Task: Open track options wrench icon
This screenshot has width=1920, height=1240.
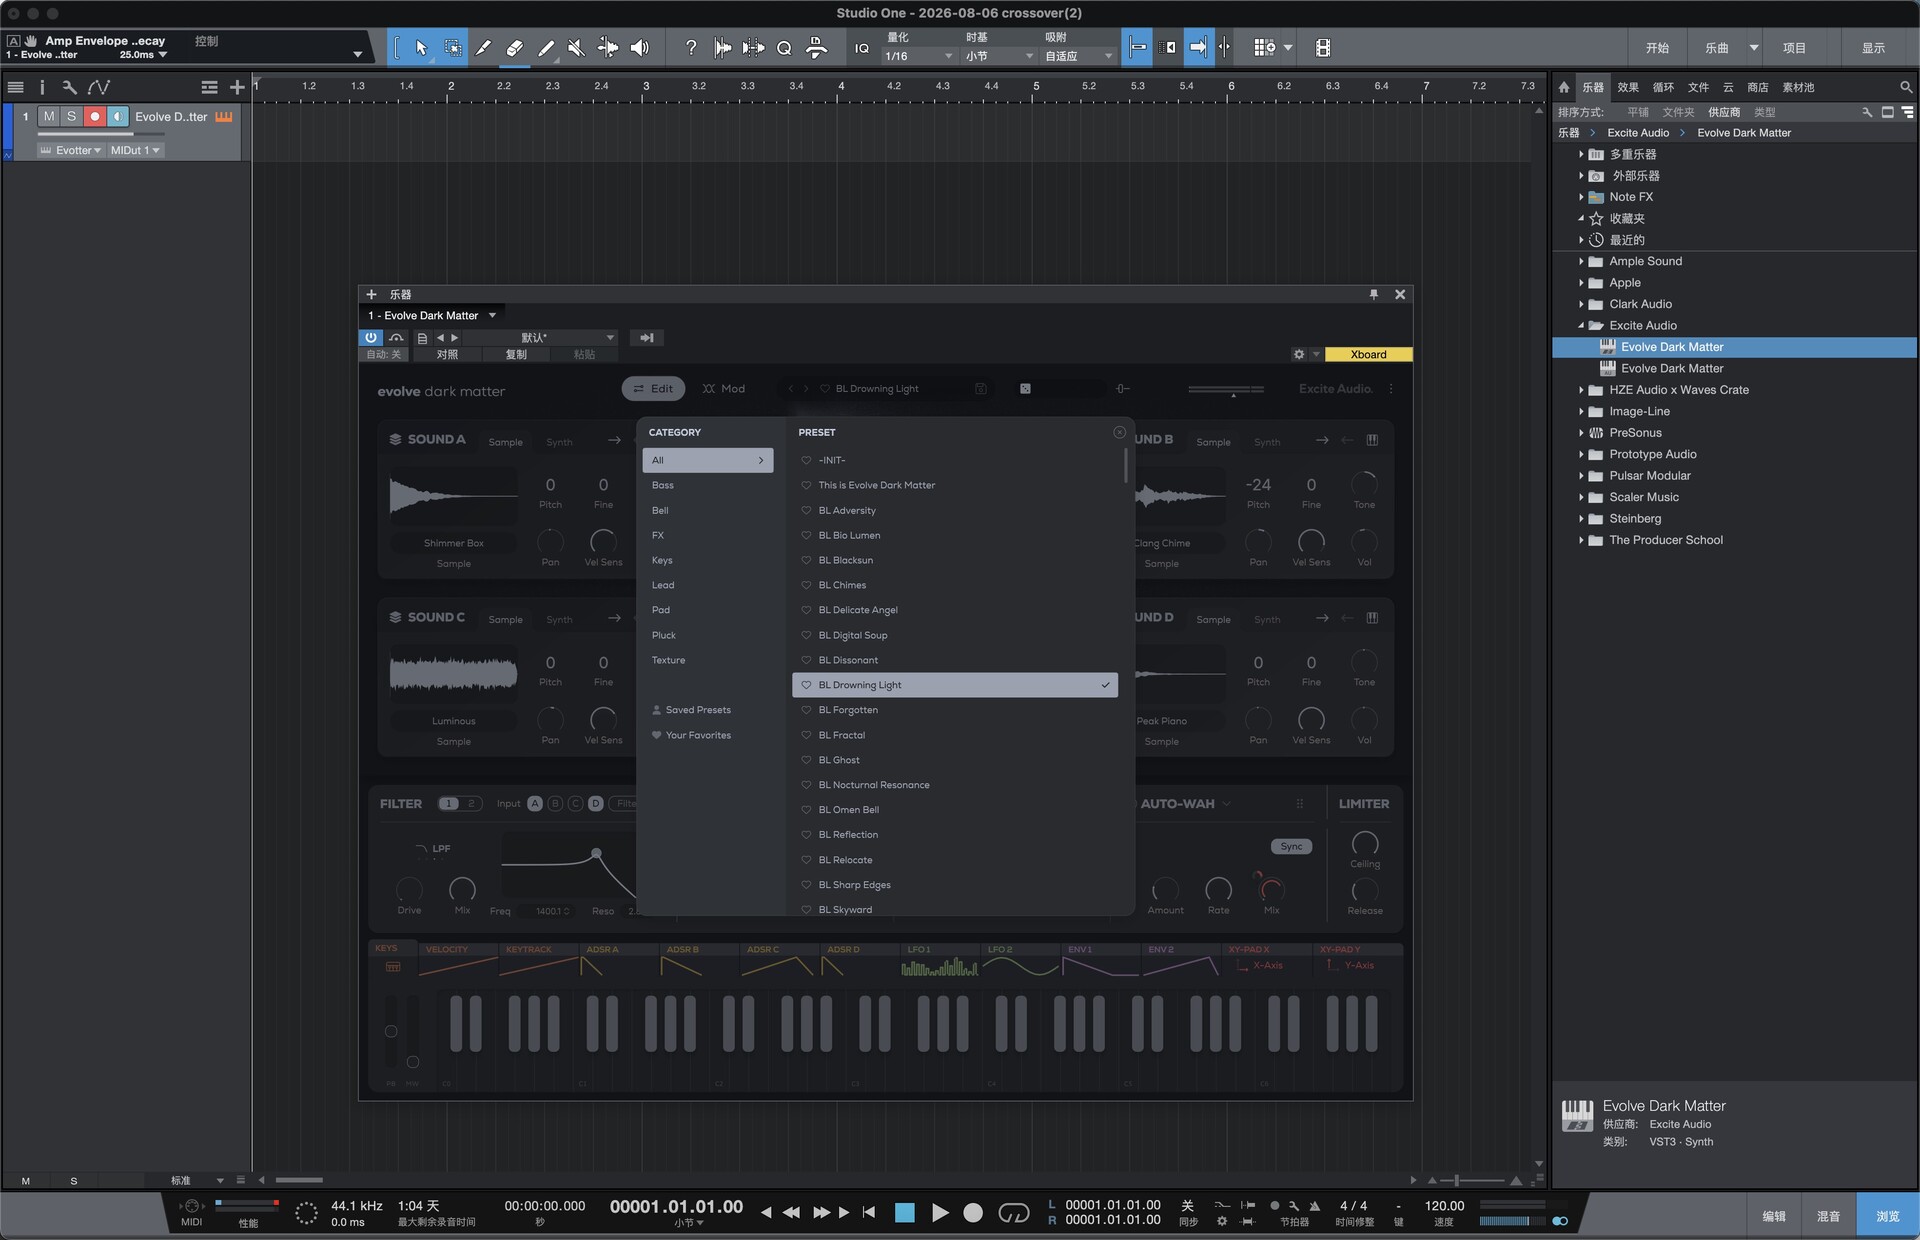Action: tap(69, 87)
